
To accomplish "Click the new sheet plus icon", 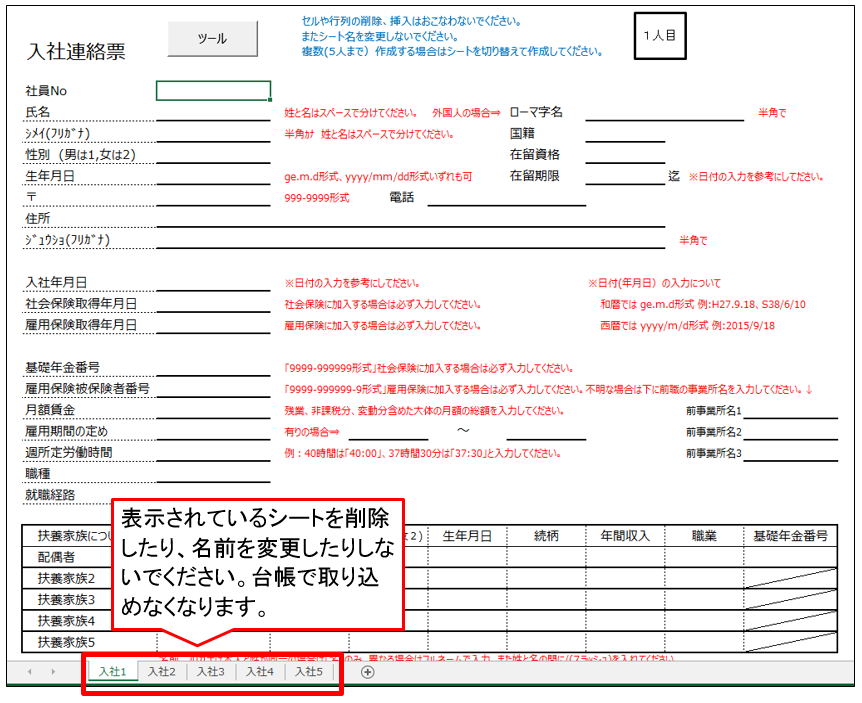I will pyautogui.click(x=367, y=672).
